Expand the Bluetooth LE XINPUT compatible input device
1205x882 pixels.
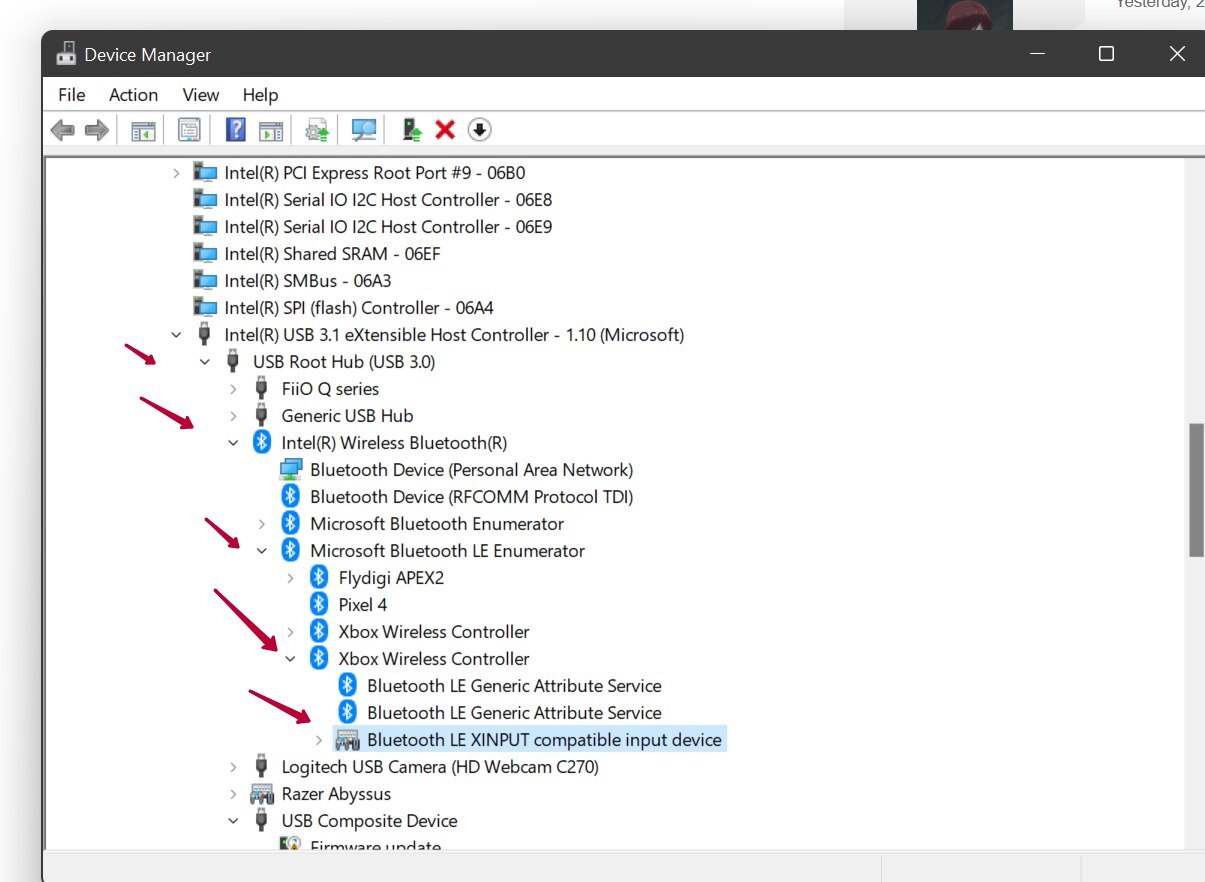click(x=319, y=740)
